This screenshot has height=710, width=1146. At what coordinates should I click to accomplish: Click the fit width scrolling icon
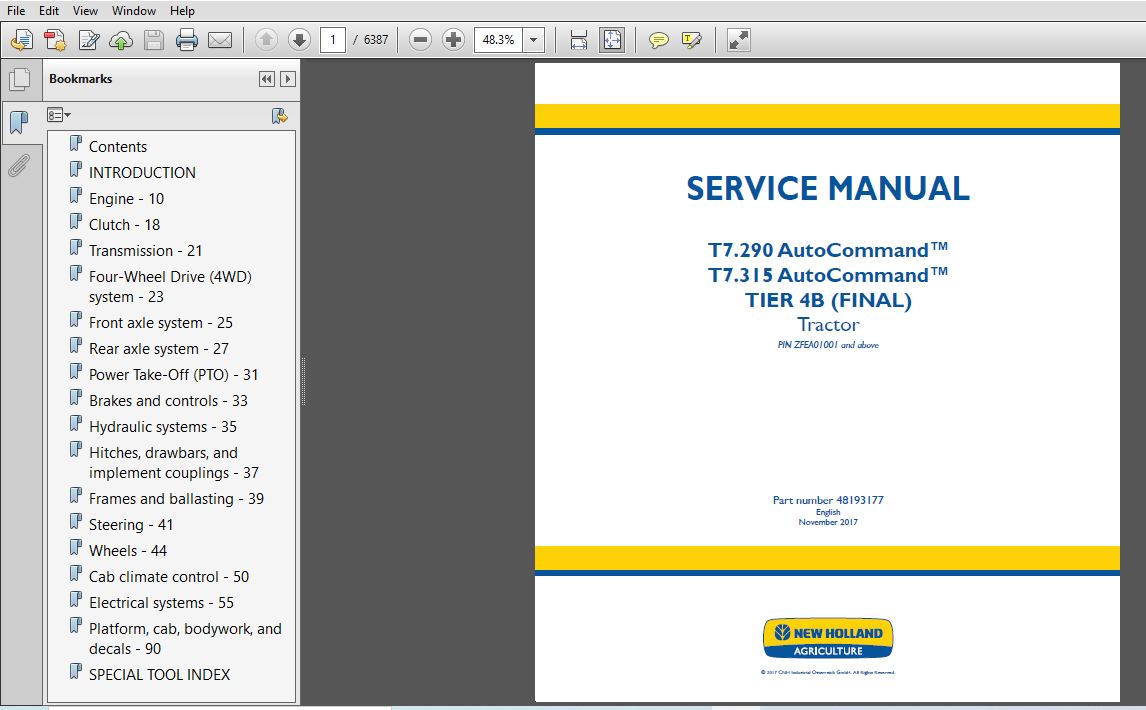click(x=578, y=39)
